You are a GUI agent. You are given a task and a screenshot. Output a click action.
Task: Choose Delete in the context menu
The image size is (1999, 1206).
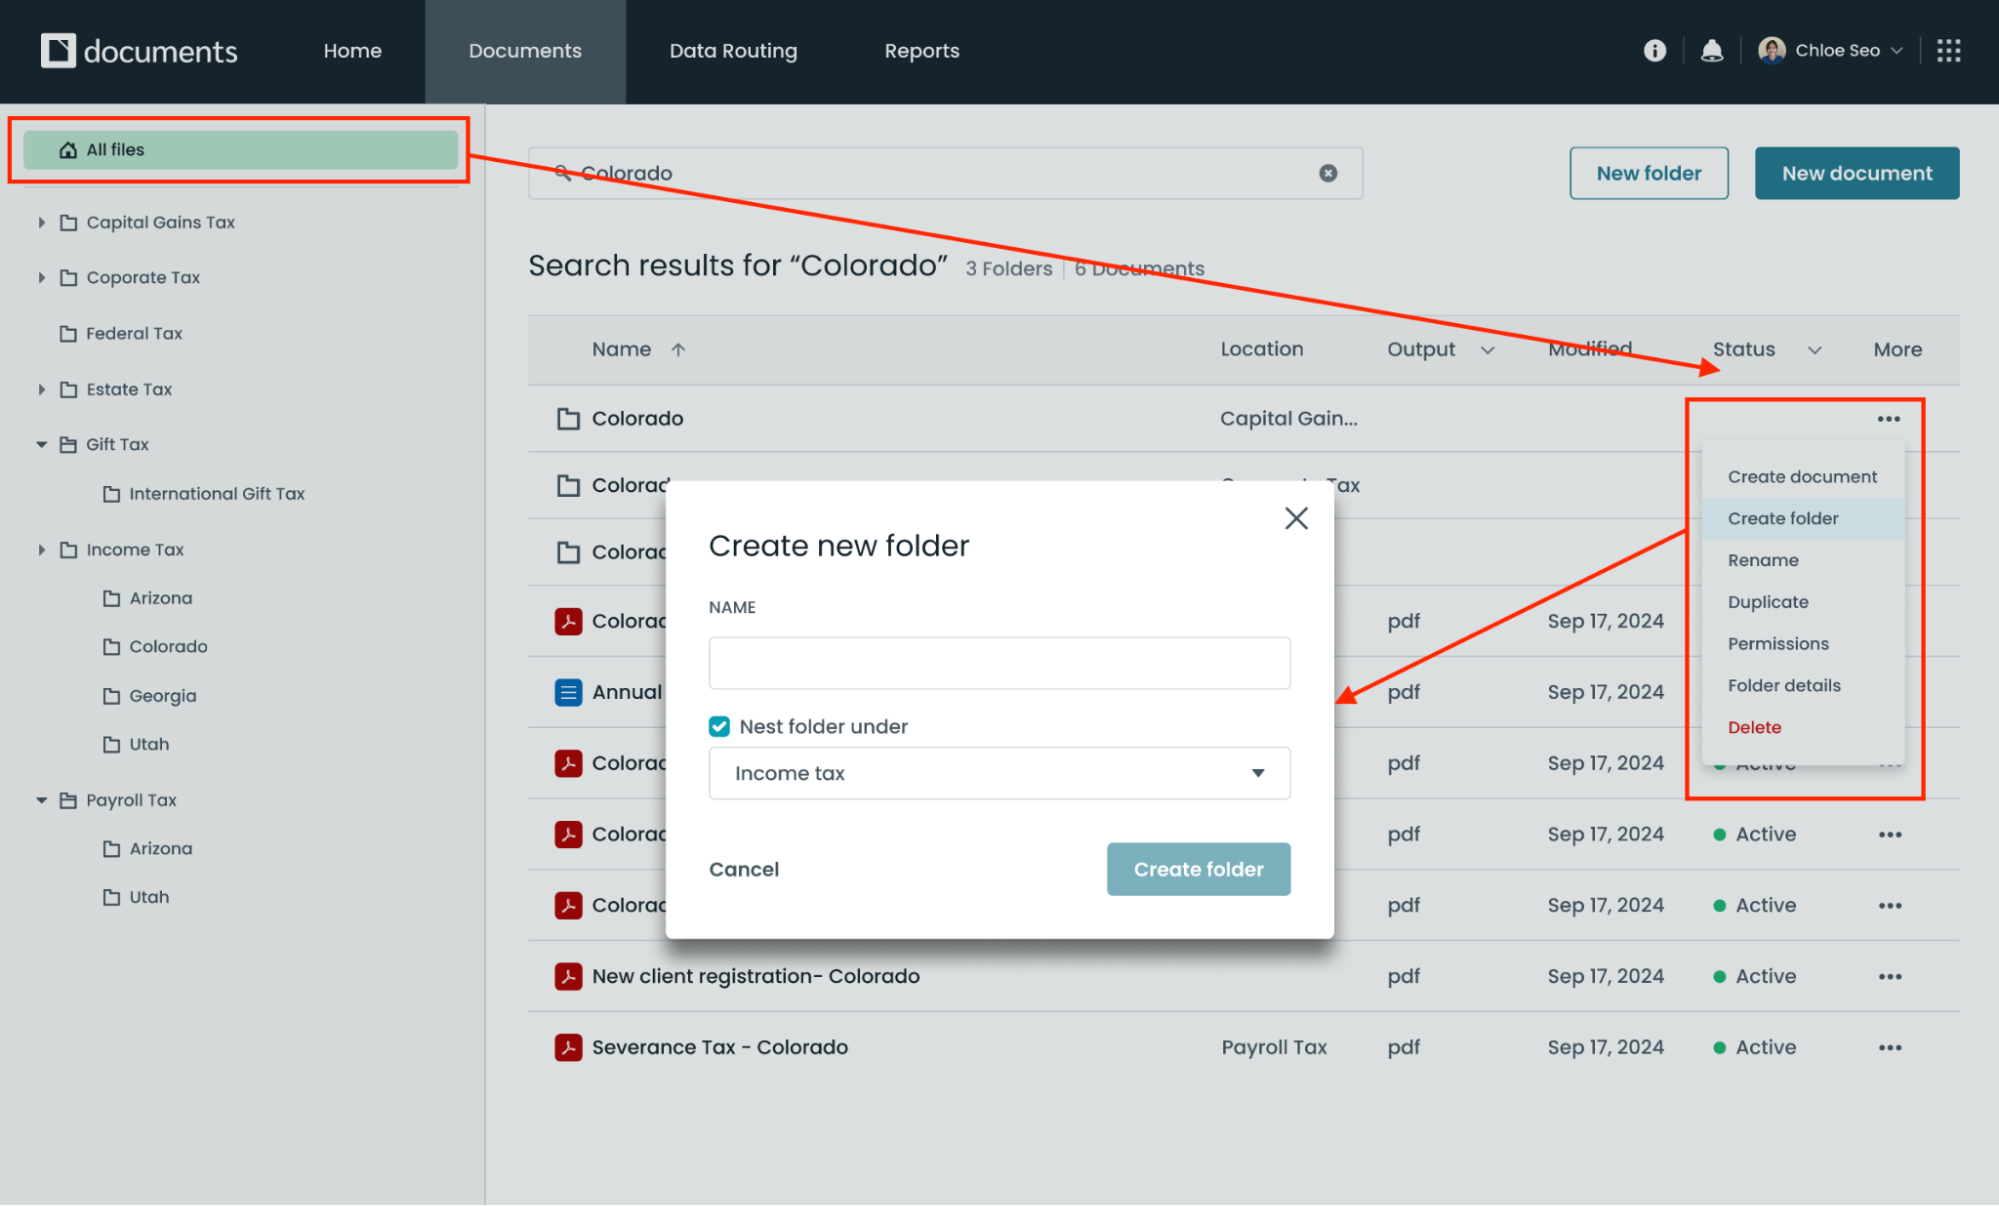coord(1754,727)
